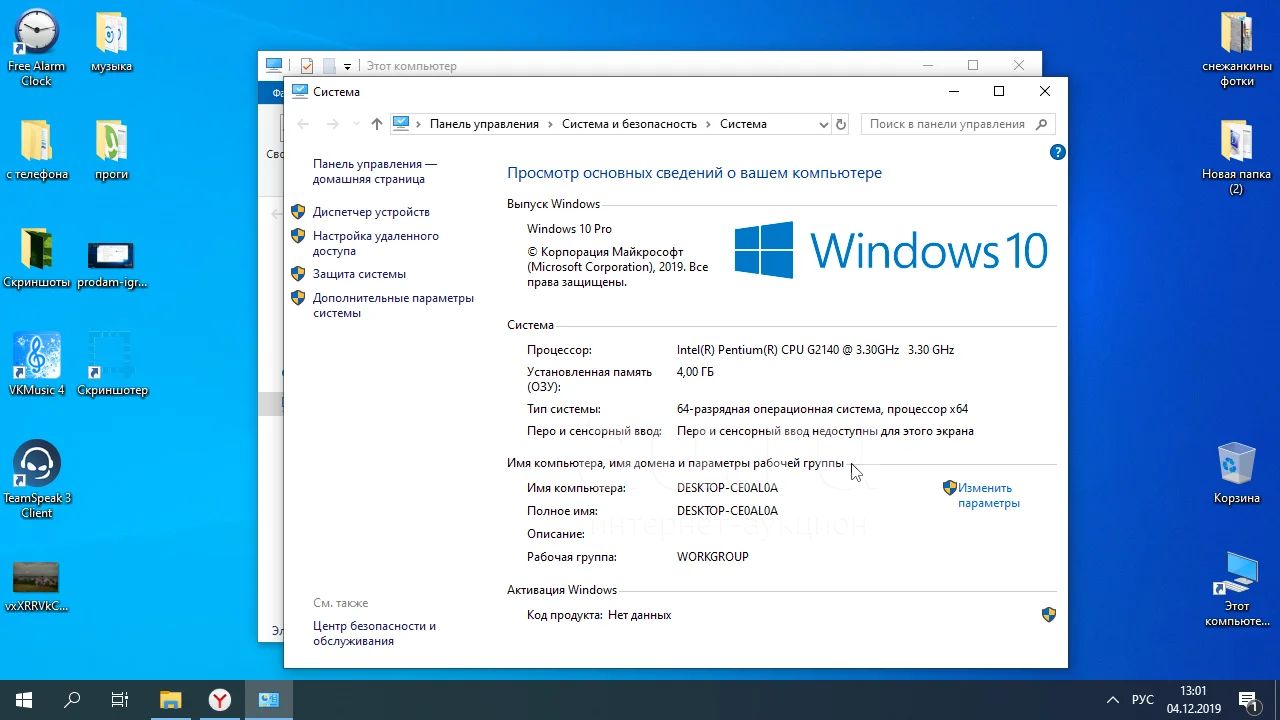Expand chevron after Система и безопасность breadcrumb
This screenshot has width=1280, height=720.
tap(708, 124)
